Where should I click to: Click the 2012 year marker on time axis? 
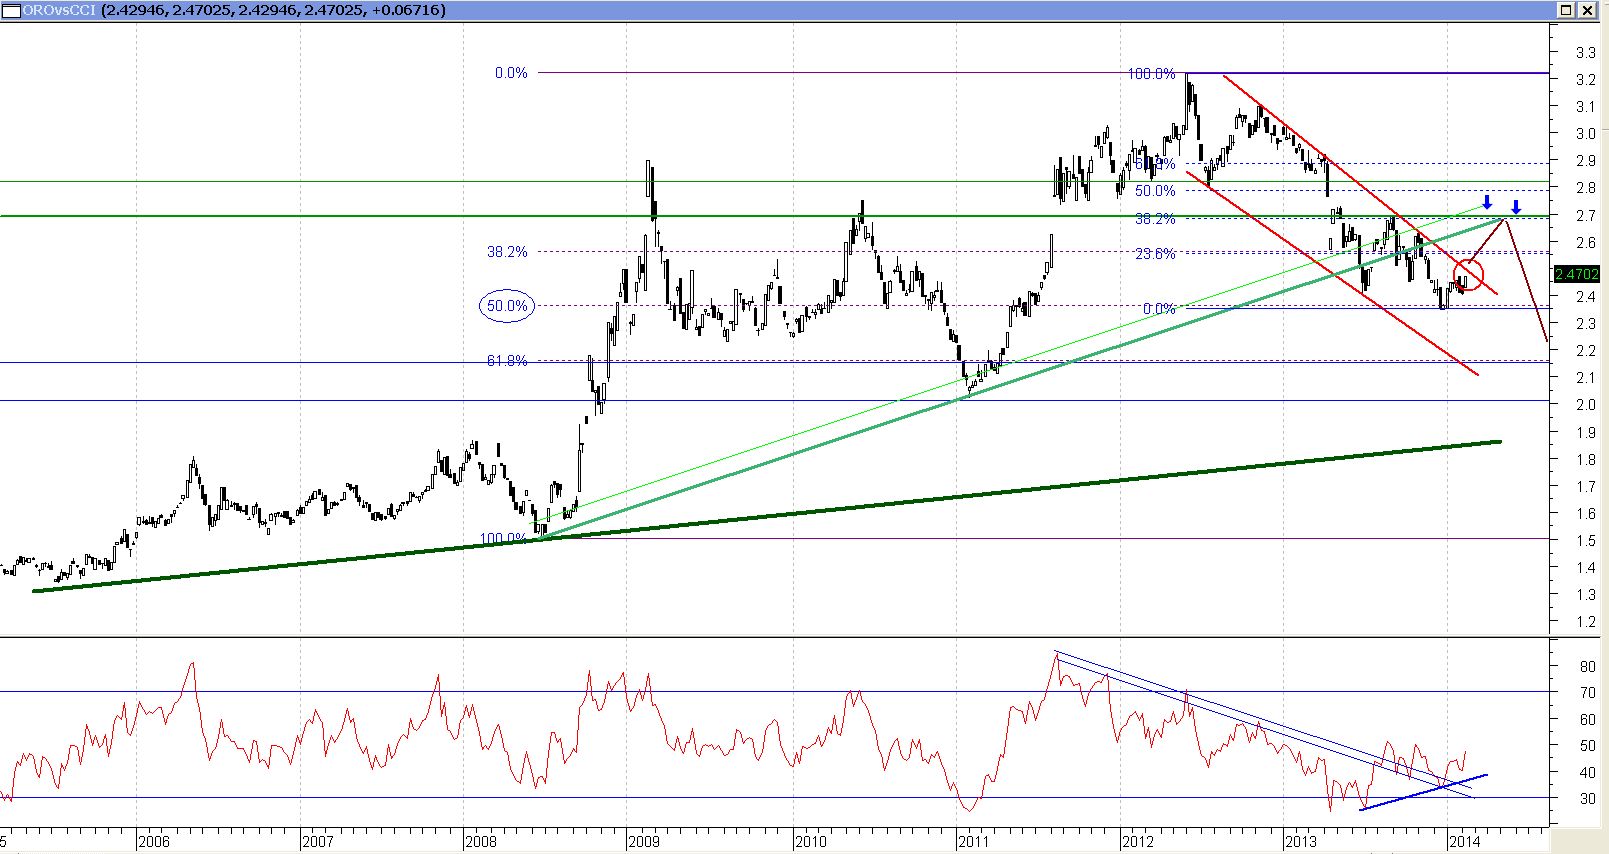(x=1138, y=842)
